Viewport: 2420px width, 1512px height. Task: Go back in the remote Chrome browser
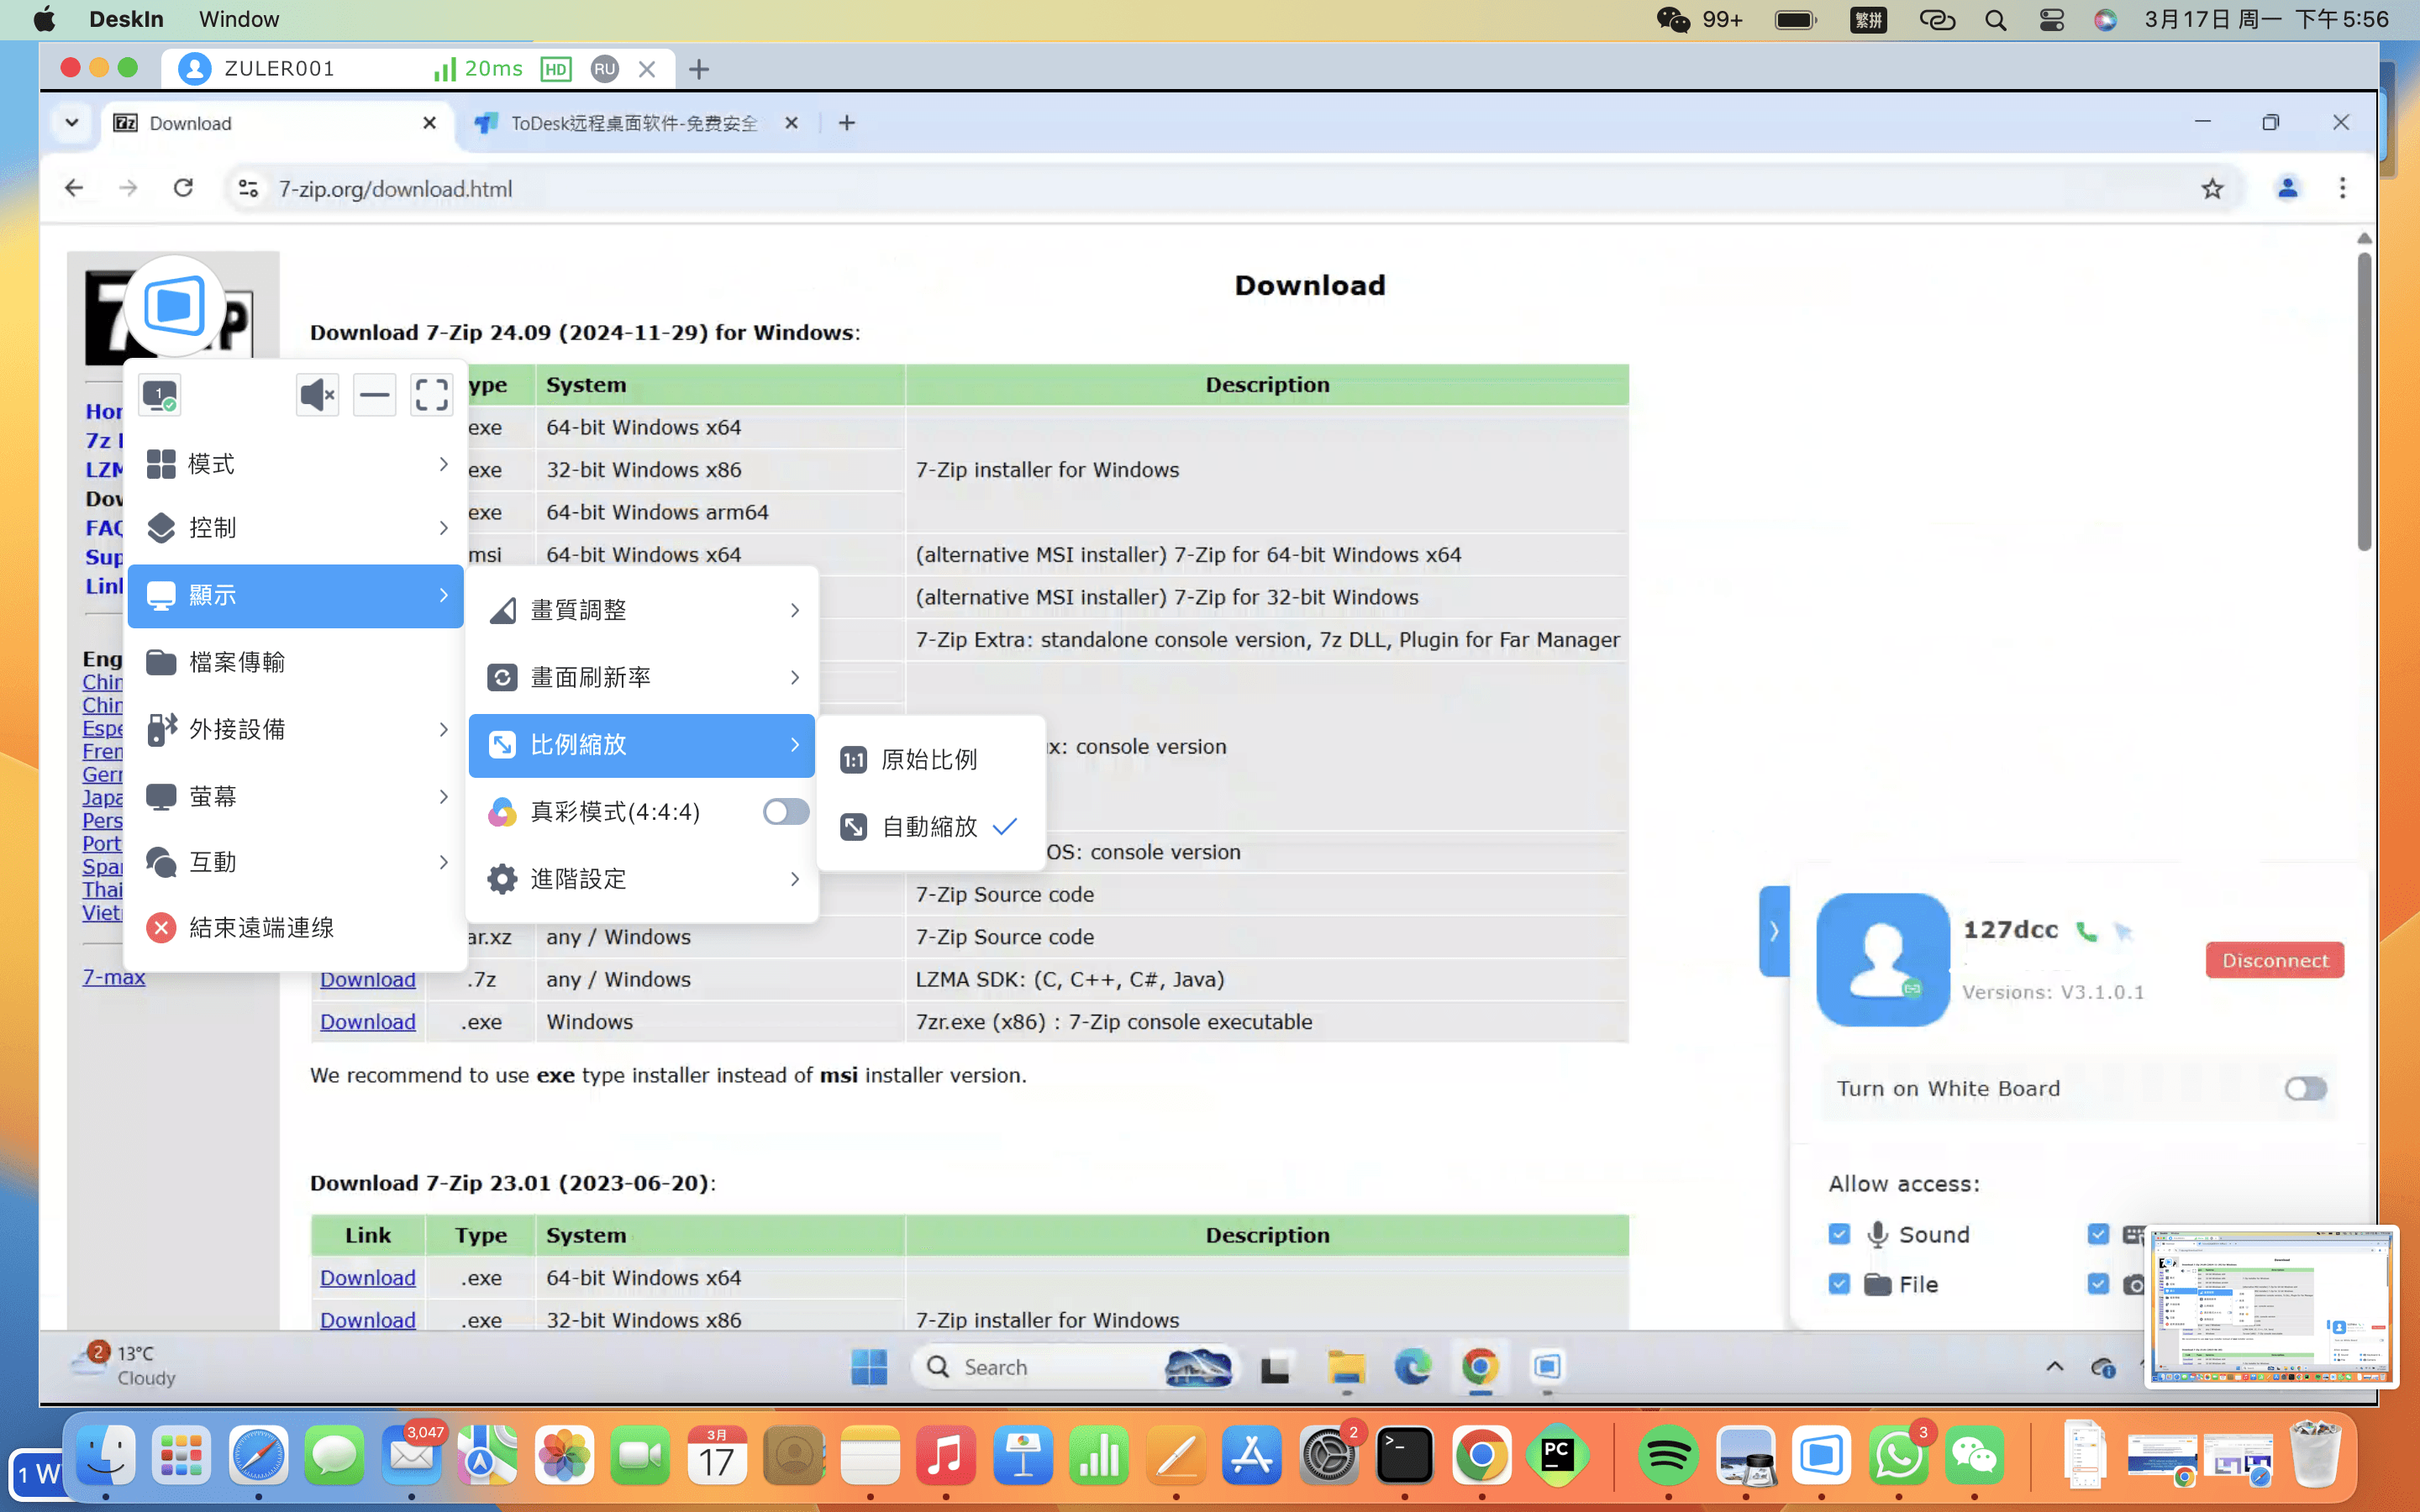[x=74, y=188]
